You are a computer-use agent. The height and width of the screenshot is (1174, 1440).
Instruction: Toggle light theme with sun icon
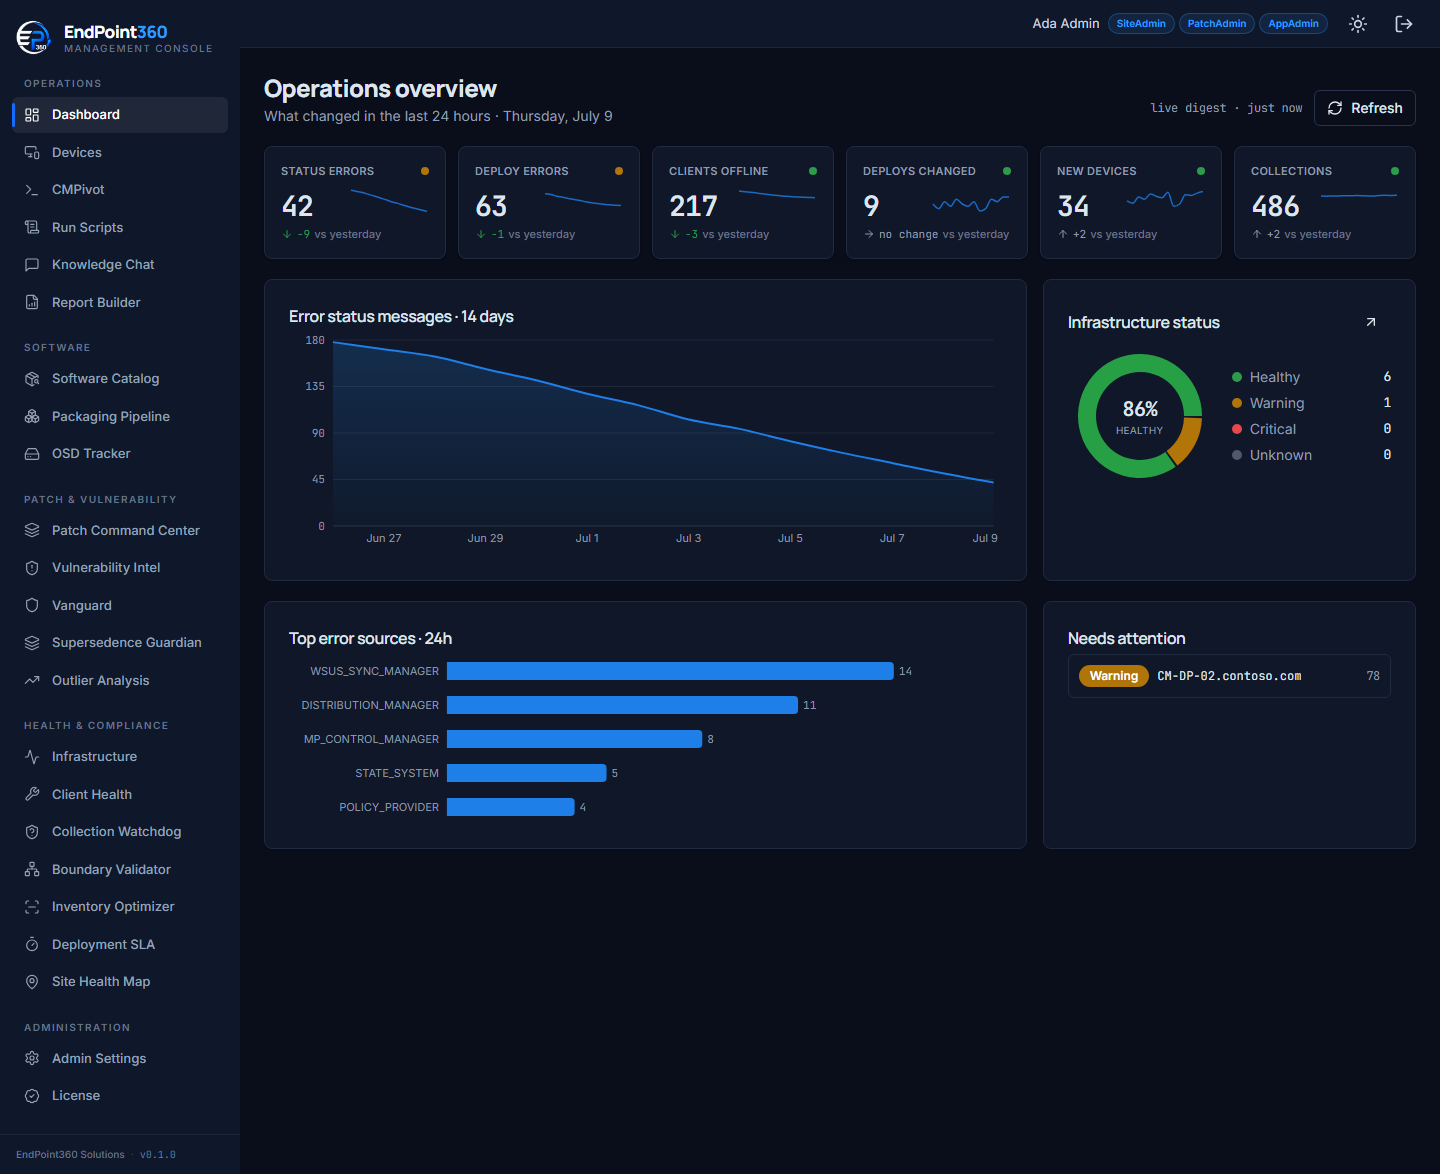tap(1358, 24)
